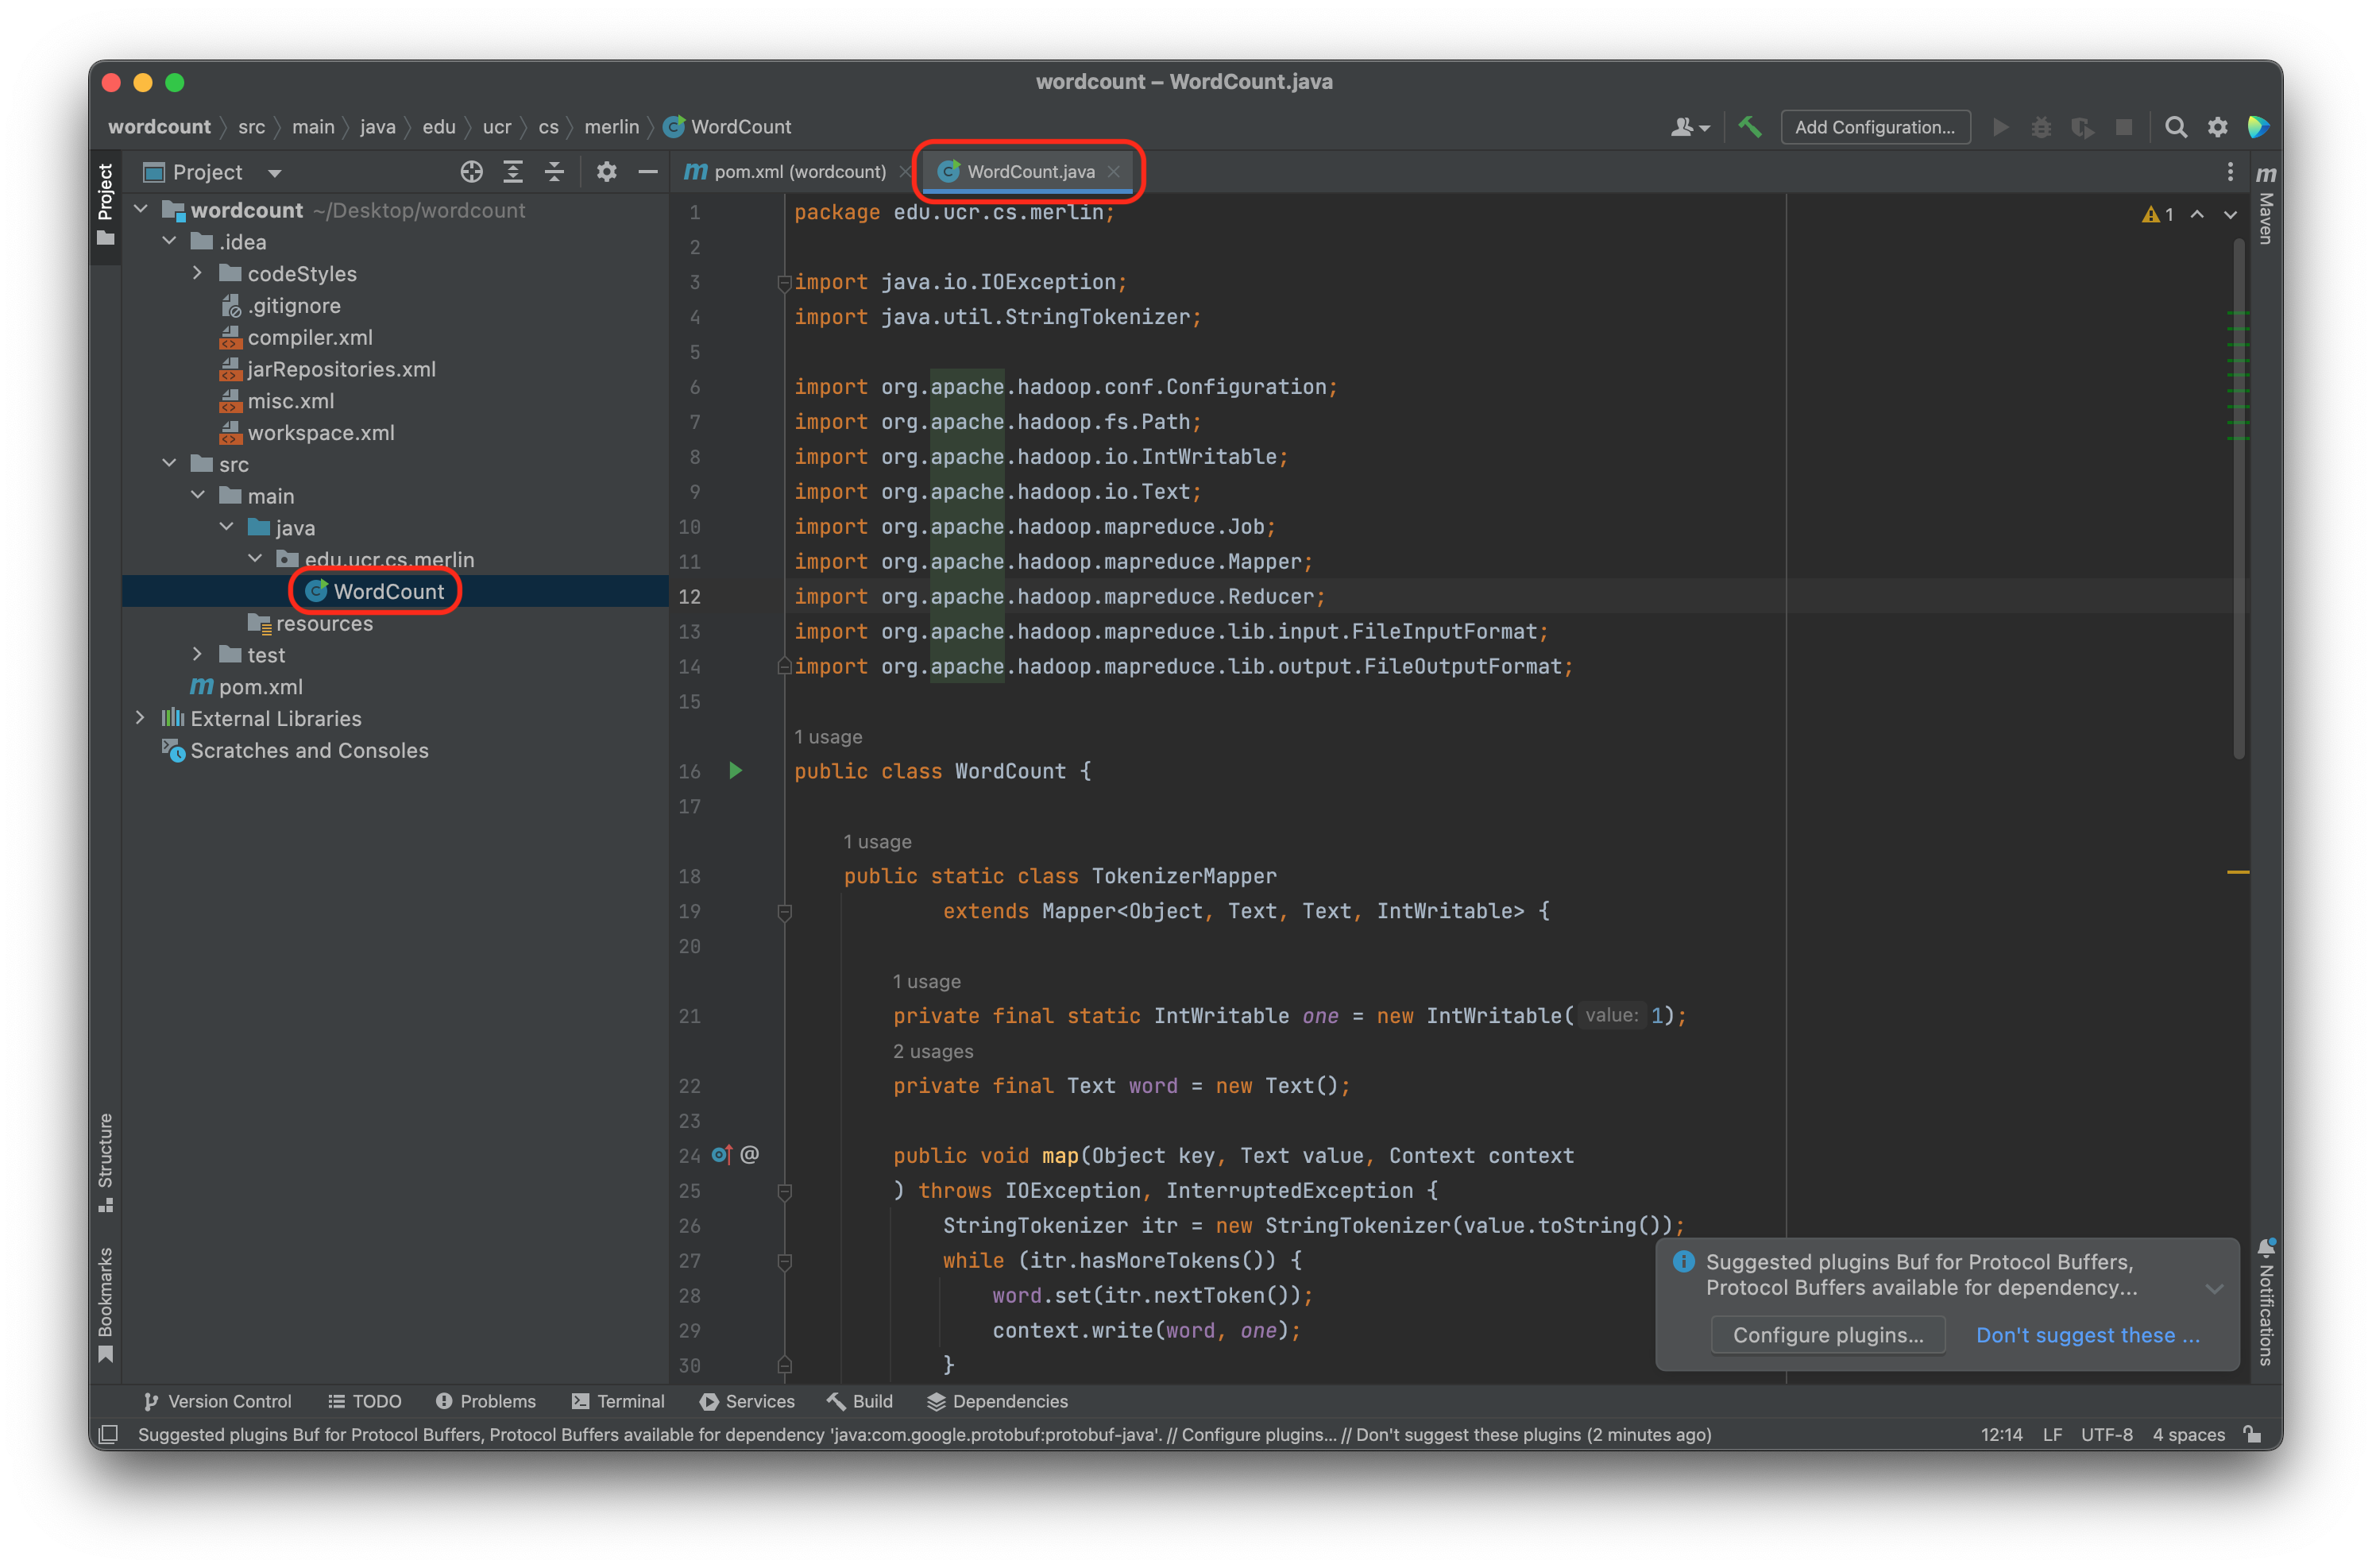Open Search Everywhere magnifier icon
The height and width of the screenshot is (1568, 2372).
[x=2175, y=127]
